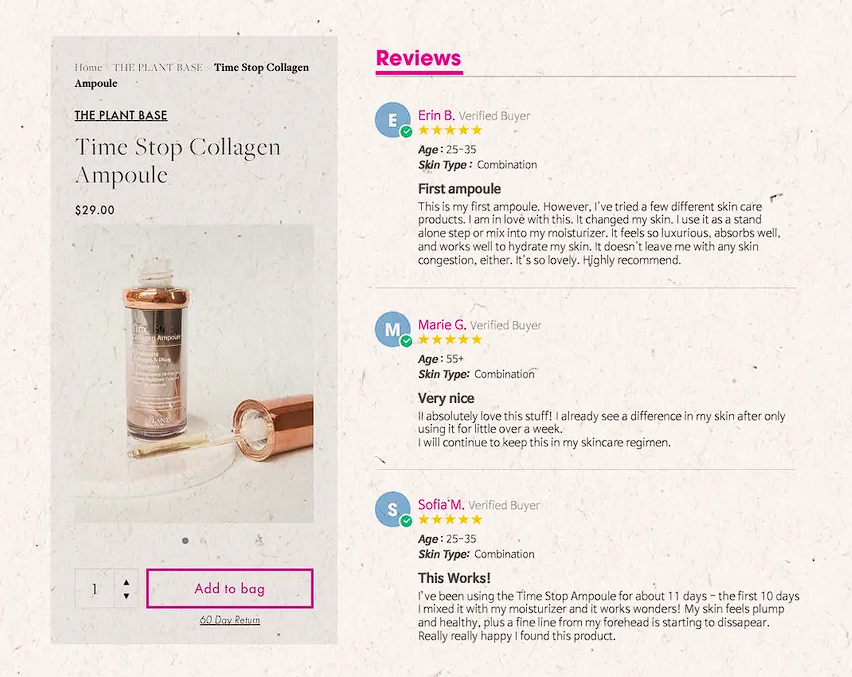Image resolution: width=852 pixels, height=677 pixels.
Task: Click verified checkmark badge on Erin's avatar
Action: (x=406, y=132)
